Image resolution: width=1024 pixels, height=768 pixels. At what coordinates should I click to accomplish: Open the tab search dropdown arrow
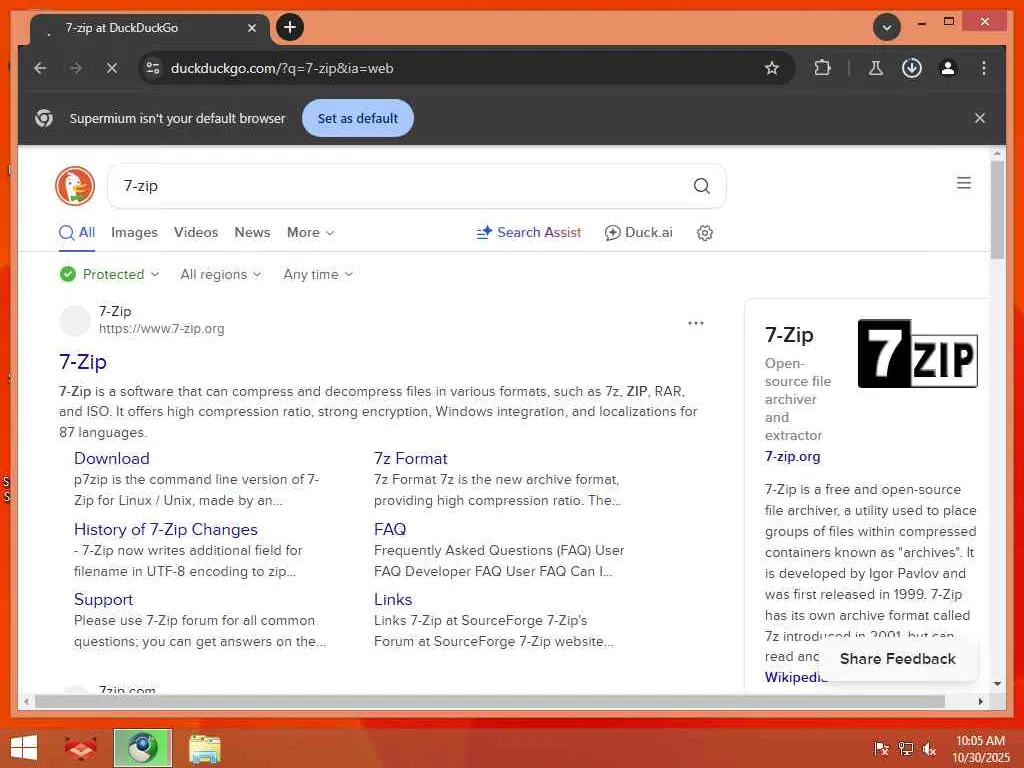click(887, 27)
